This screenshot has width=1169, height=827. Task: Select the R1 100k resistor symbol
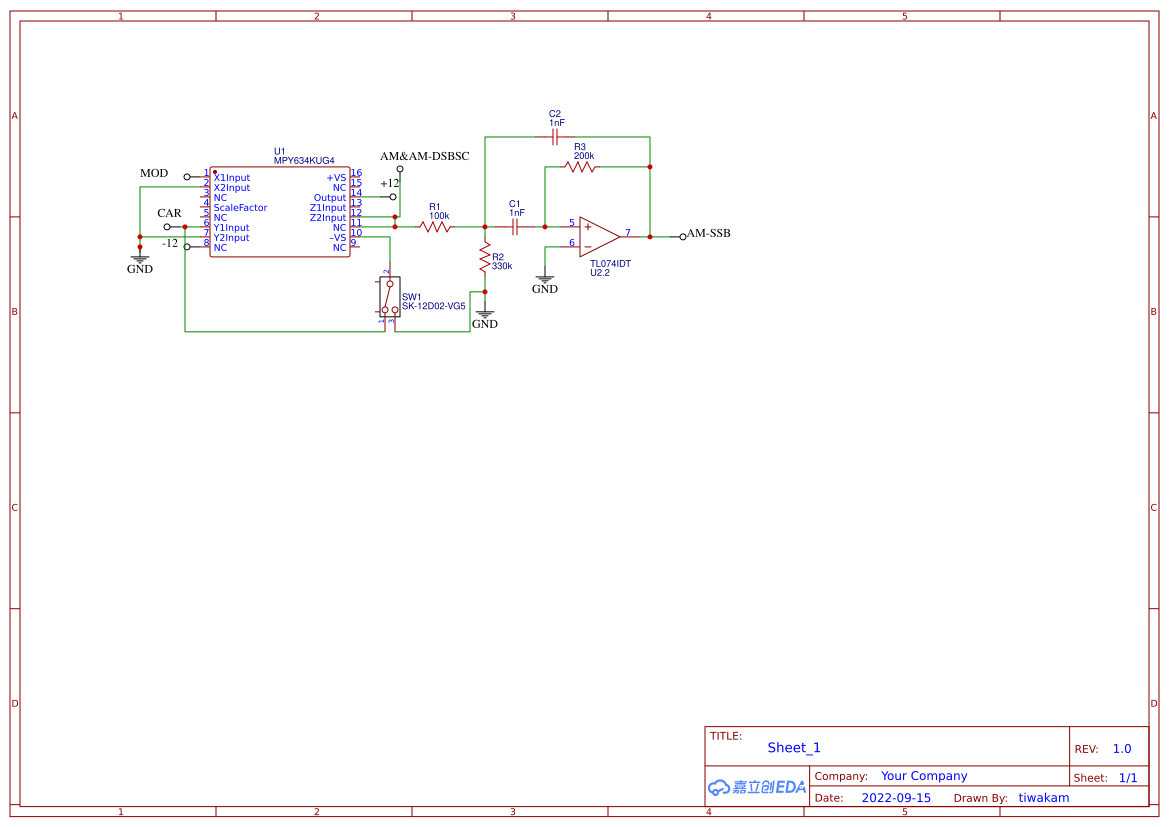click(435, 228)
